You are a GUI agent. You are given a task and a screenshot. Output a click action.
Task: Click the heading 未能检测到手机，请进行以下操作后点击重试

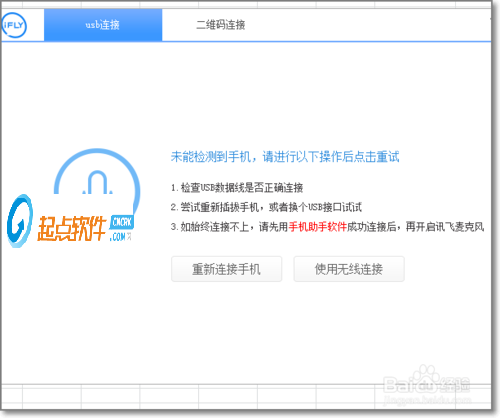pyautogui.click(x=285, y=157)
